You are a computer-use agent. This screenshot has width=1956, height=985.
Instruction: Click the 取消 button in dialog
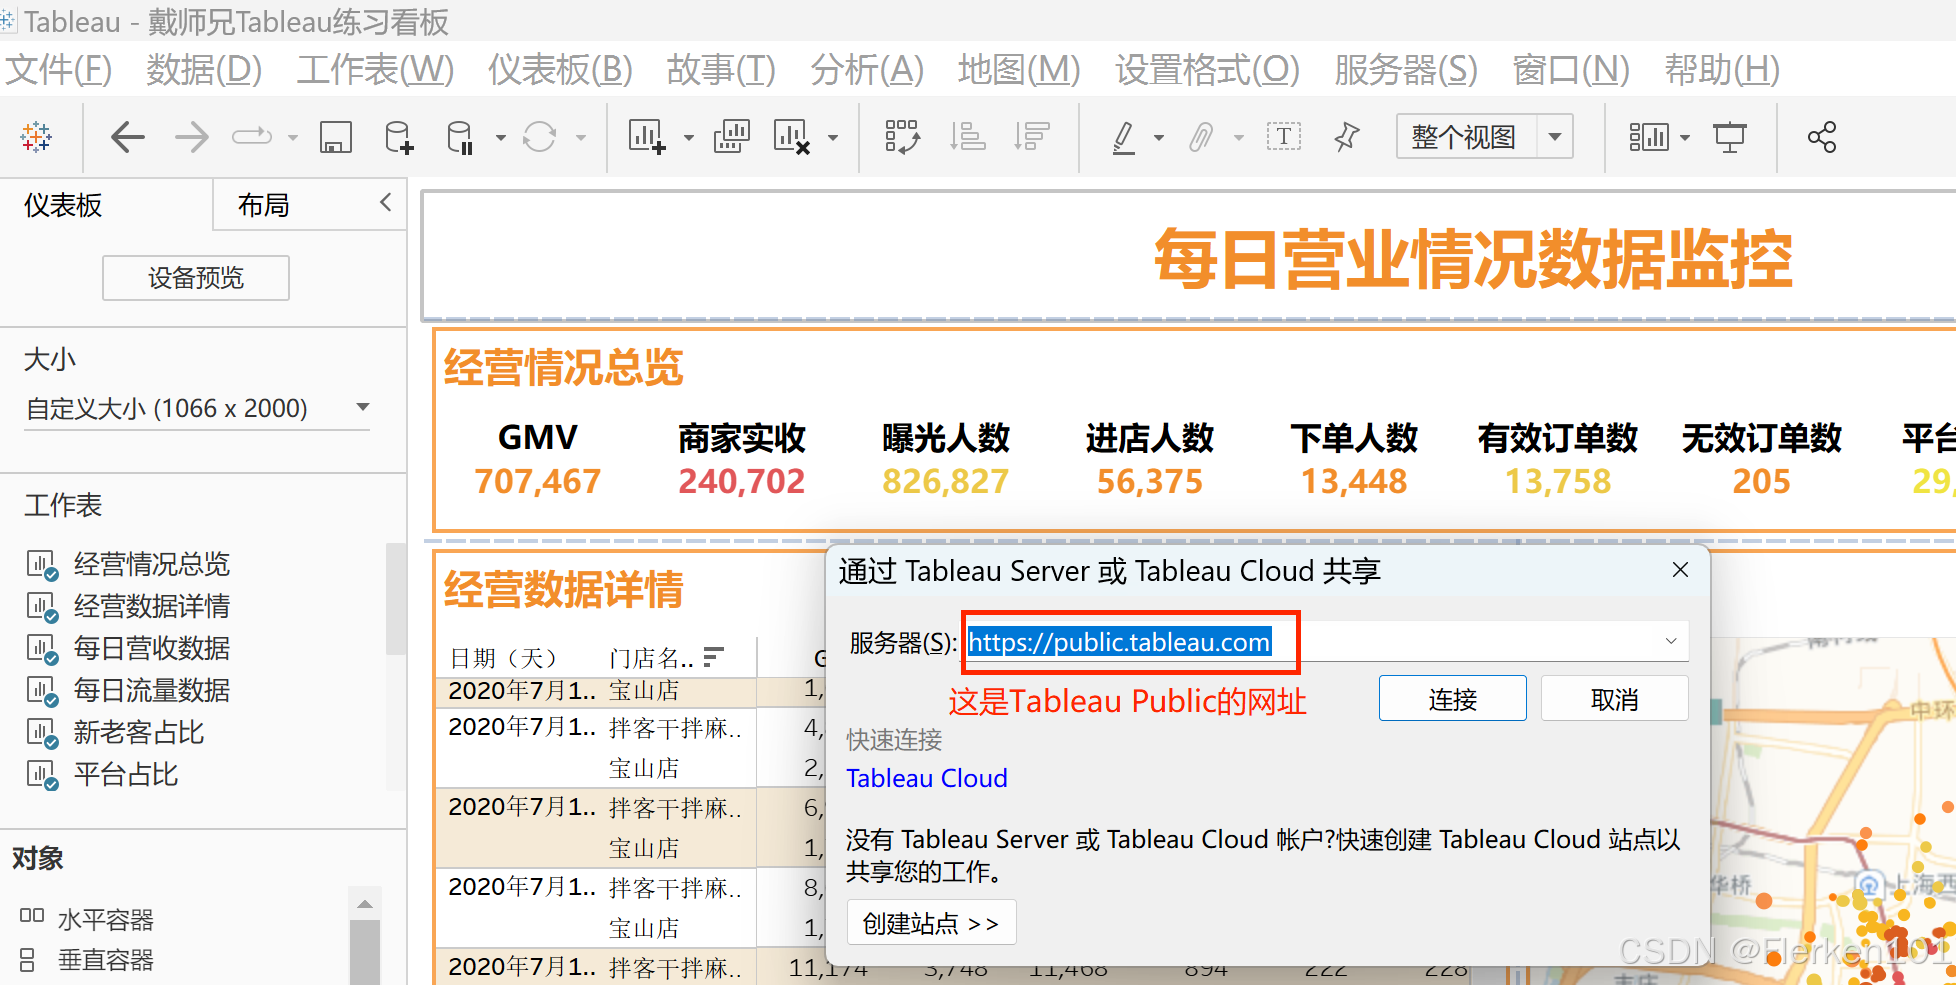[x=1614, y=699]
